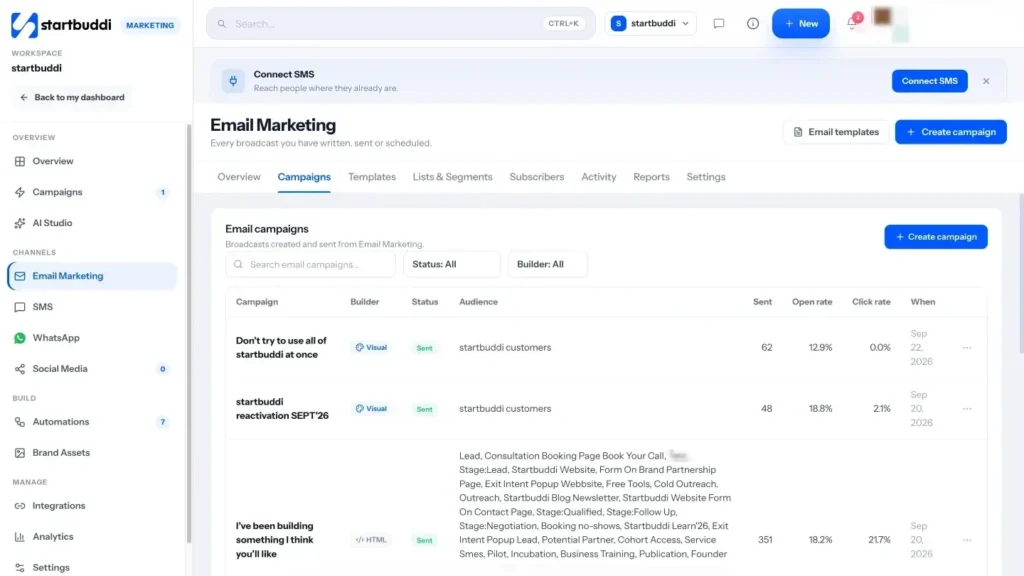Image resolution: width=1024 pixels, height=576 pixels.
Task: Click Back to my dashboard
Action: [72, 97]
